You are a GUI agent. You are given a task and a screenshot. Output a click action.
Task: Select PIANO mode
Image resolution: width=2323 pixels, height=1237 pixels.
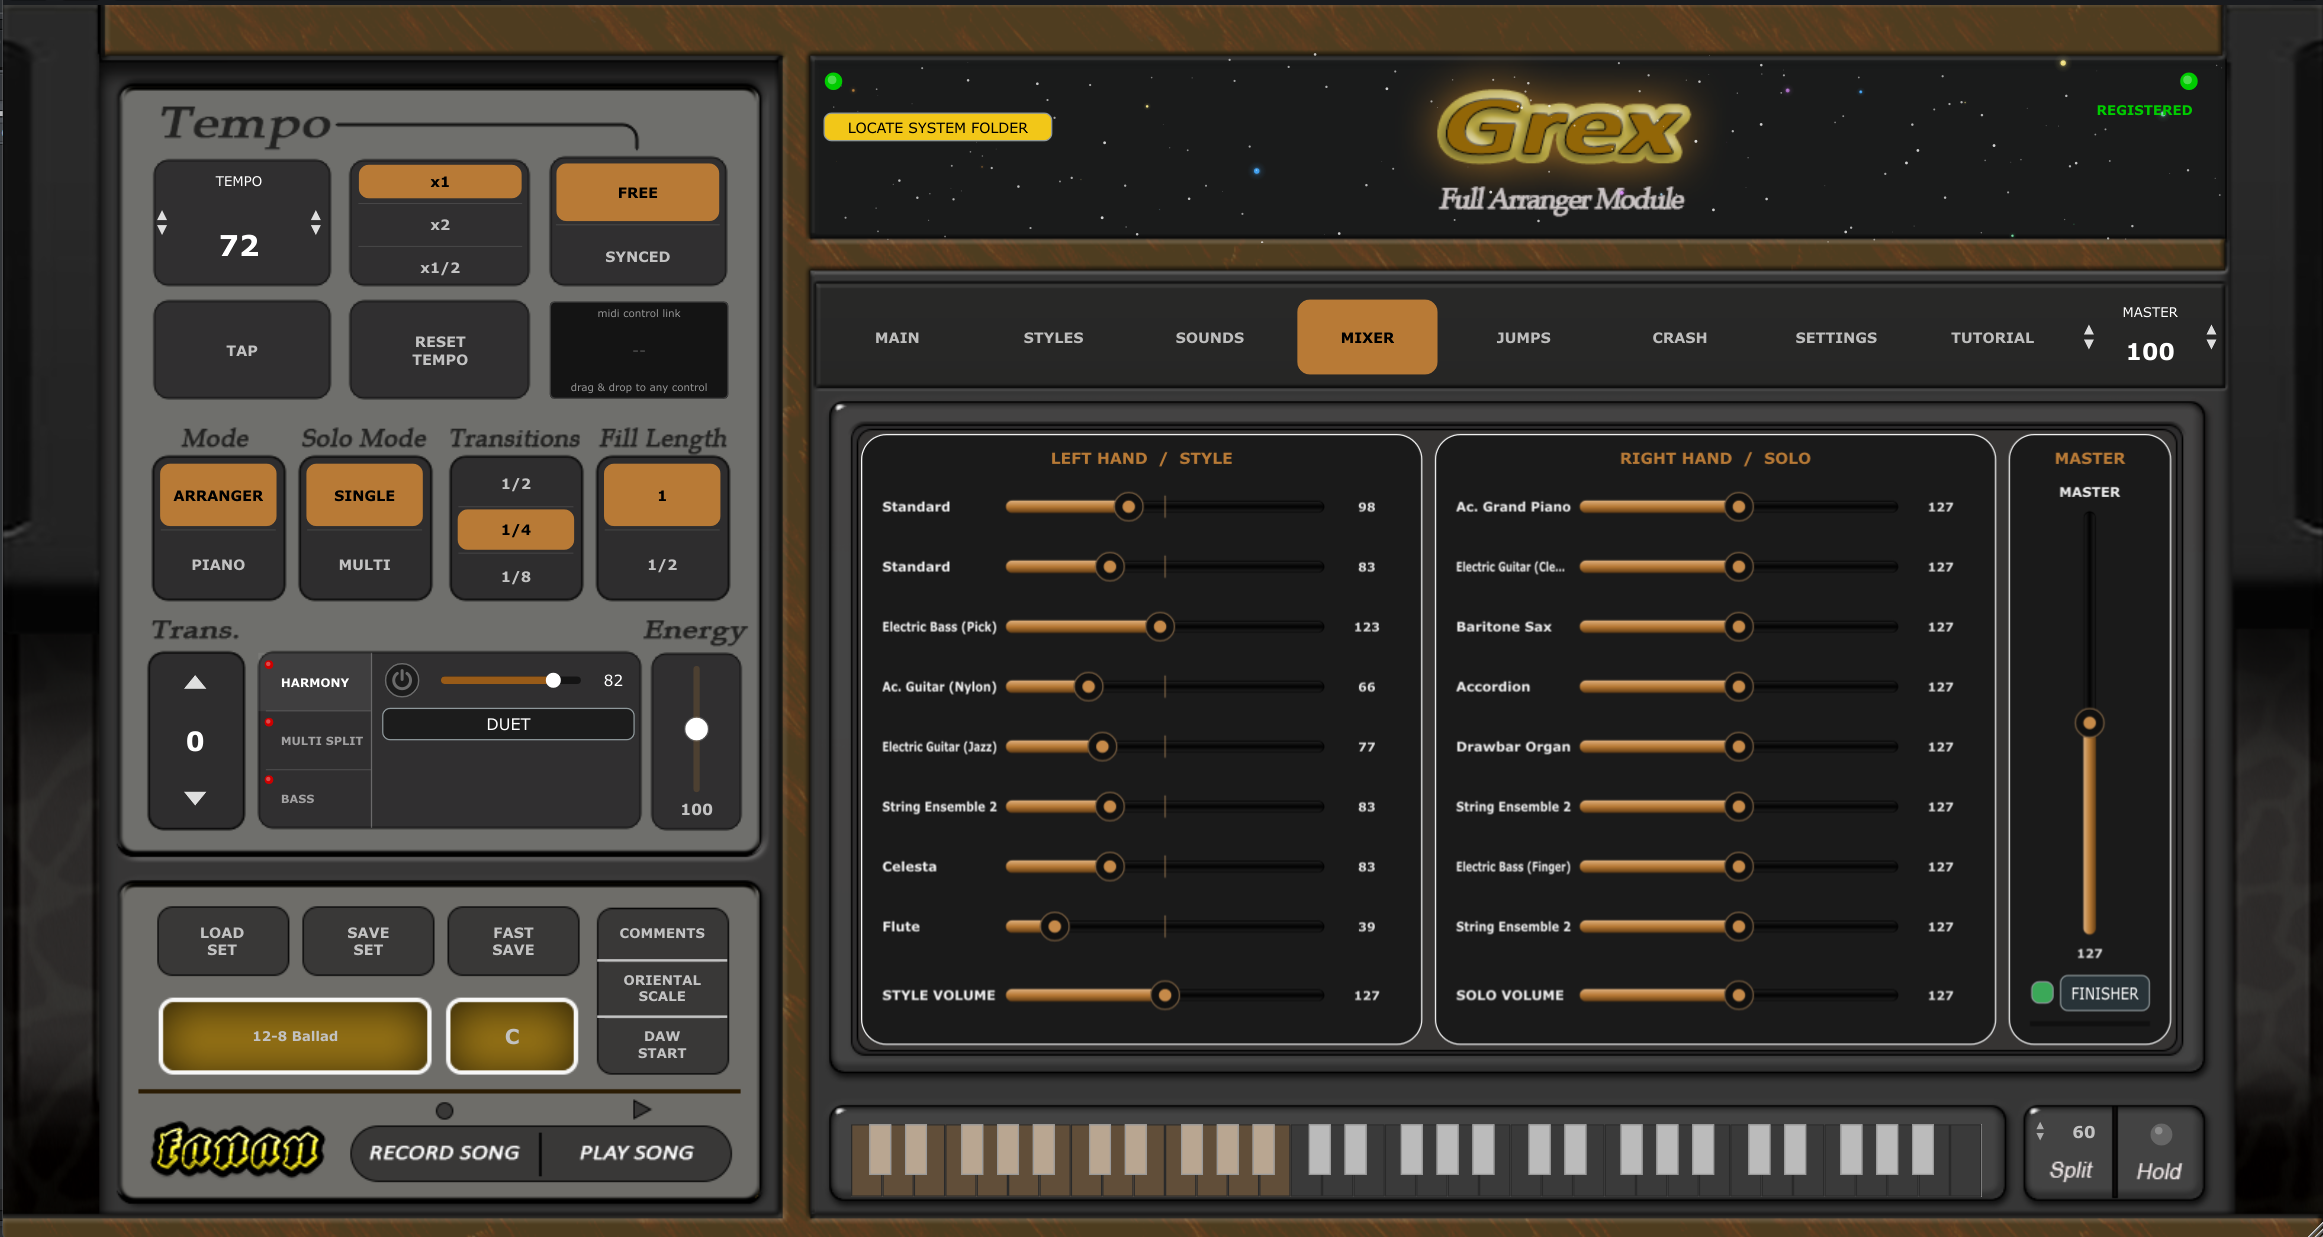[218, 564]
